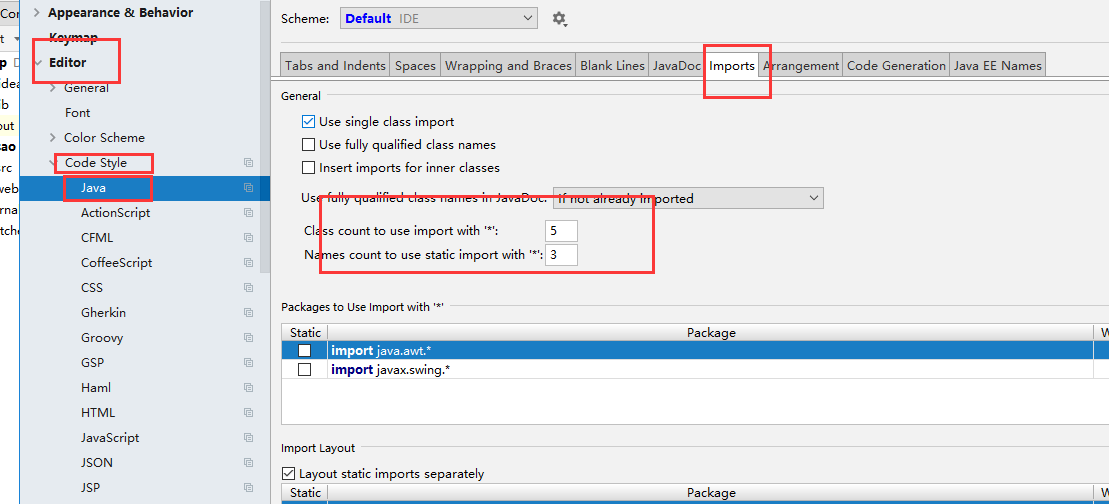Screen dimensions: 1109x504
Task: Select CFML code style
Action: point(97,238)
